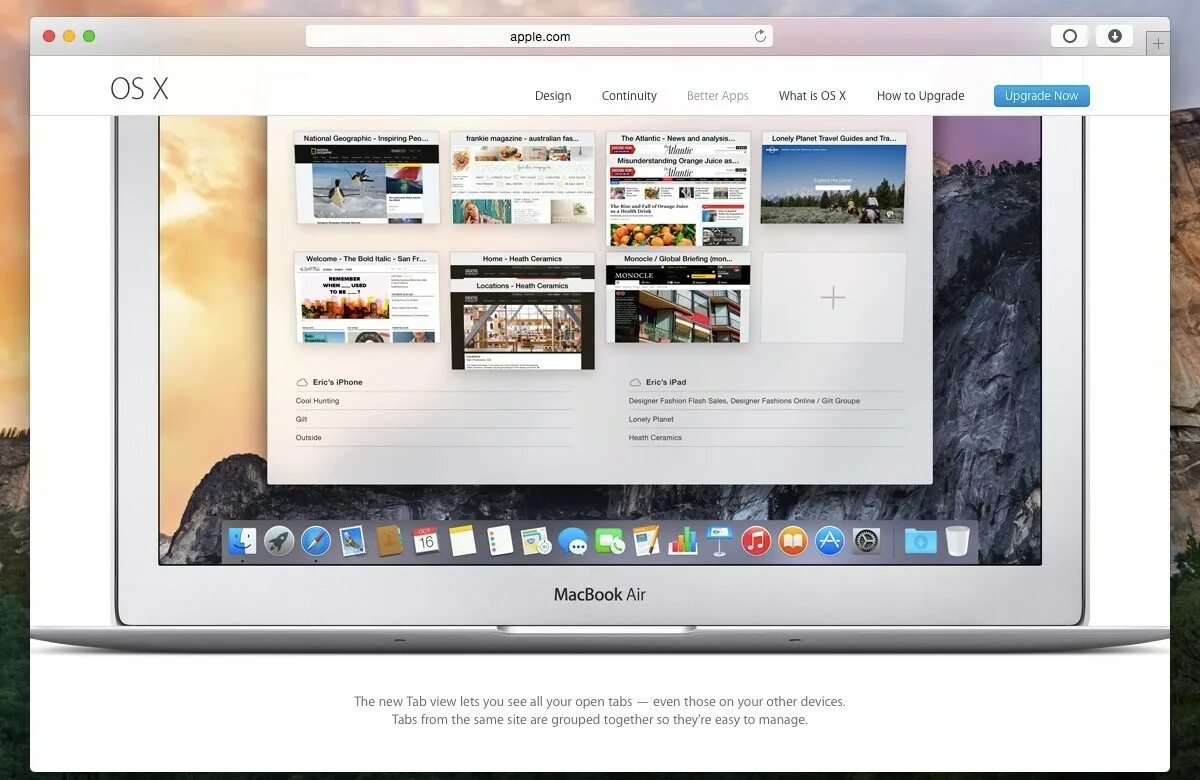
Task: Open Finder in the dock
Action: point(242,541)
